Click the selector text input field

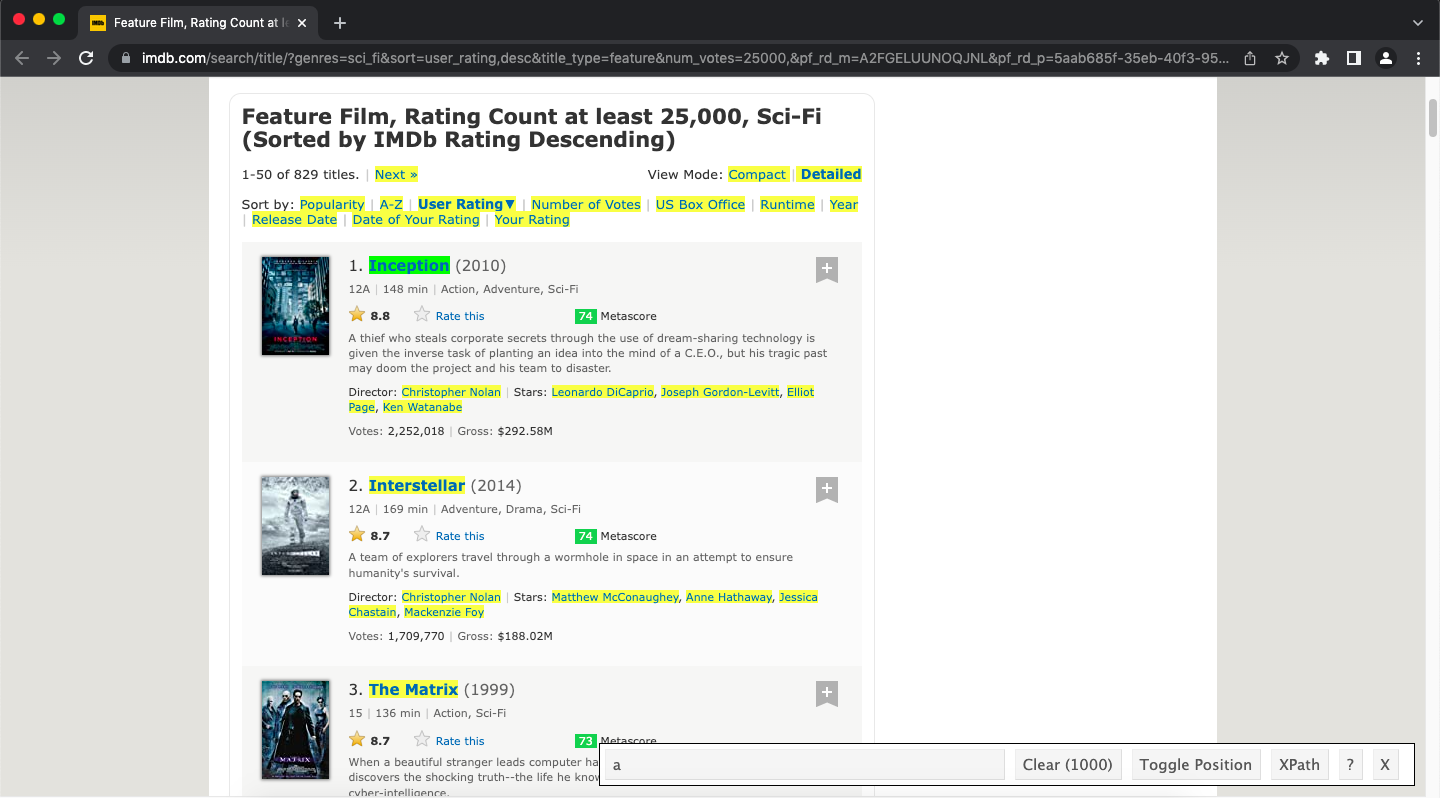click(804, 765)
